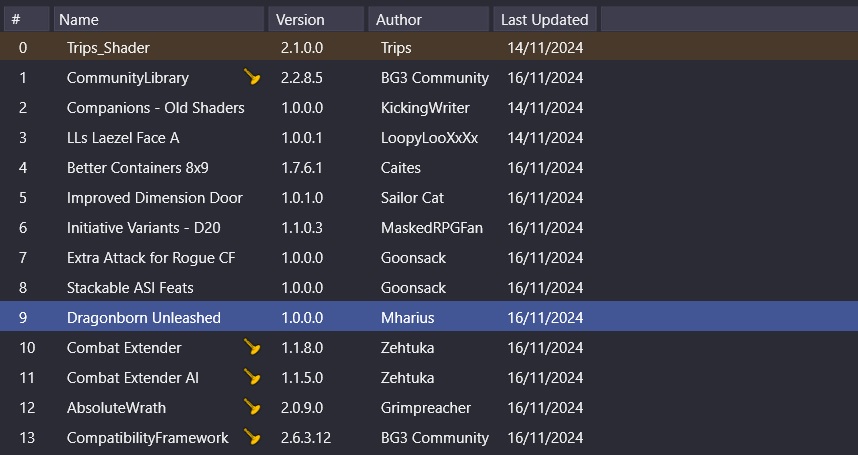Select the LLs Laezel Face A mod
This screenshot has width=858, height=455.
pos(123,137)
